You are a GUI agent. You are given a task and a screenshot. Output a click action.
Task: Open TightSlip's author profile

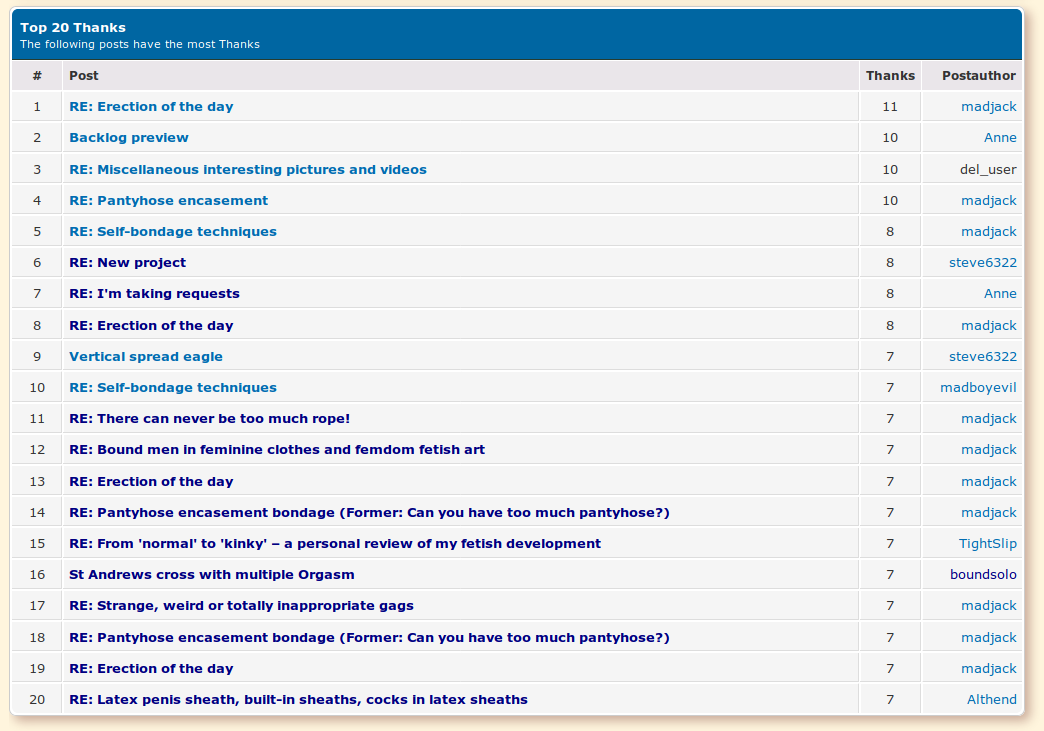pyautogui.click(x=987, y=544)
